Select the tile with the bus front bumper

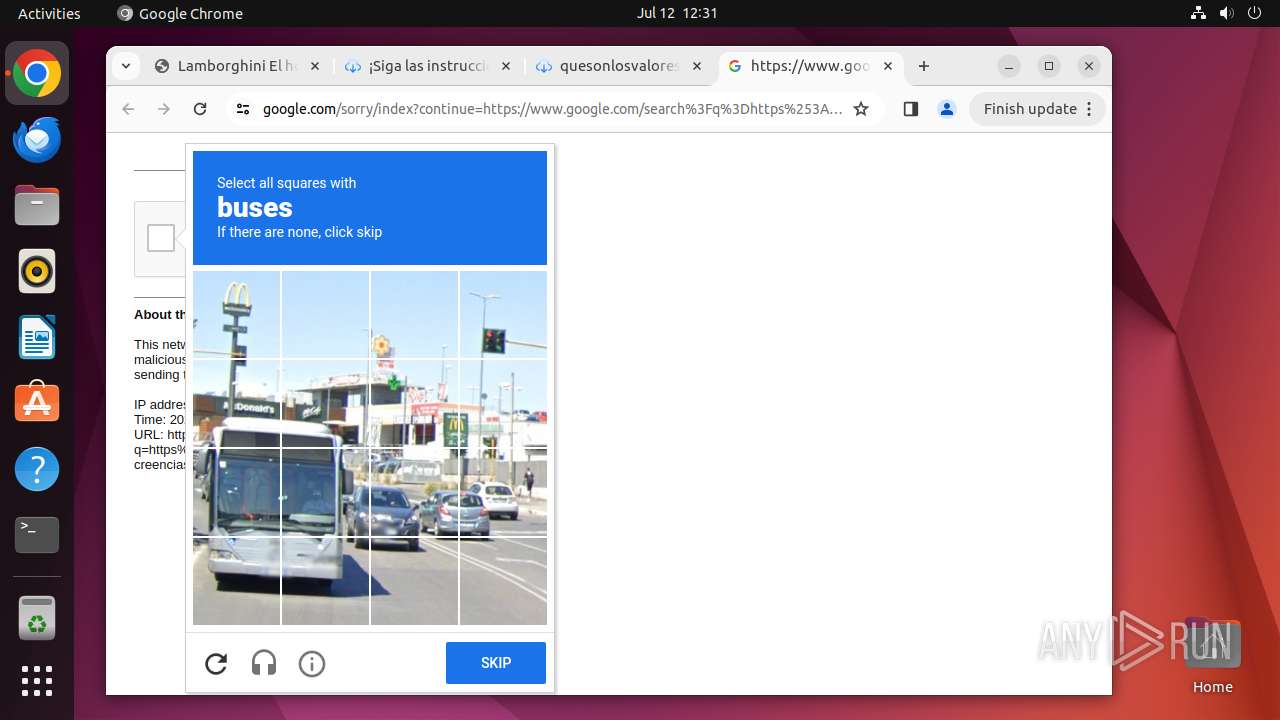pos(236,581)
